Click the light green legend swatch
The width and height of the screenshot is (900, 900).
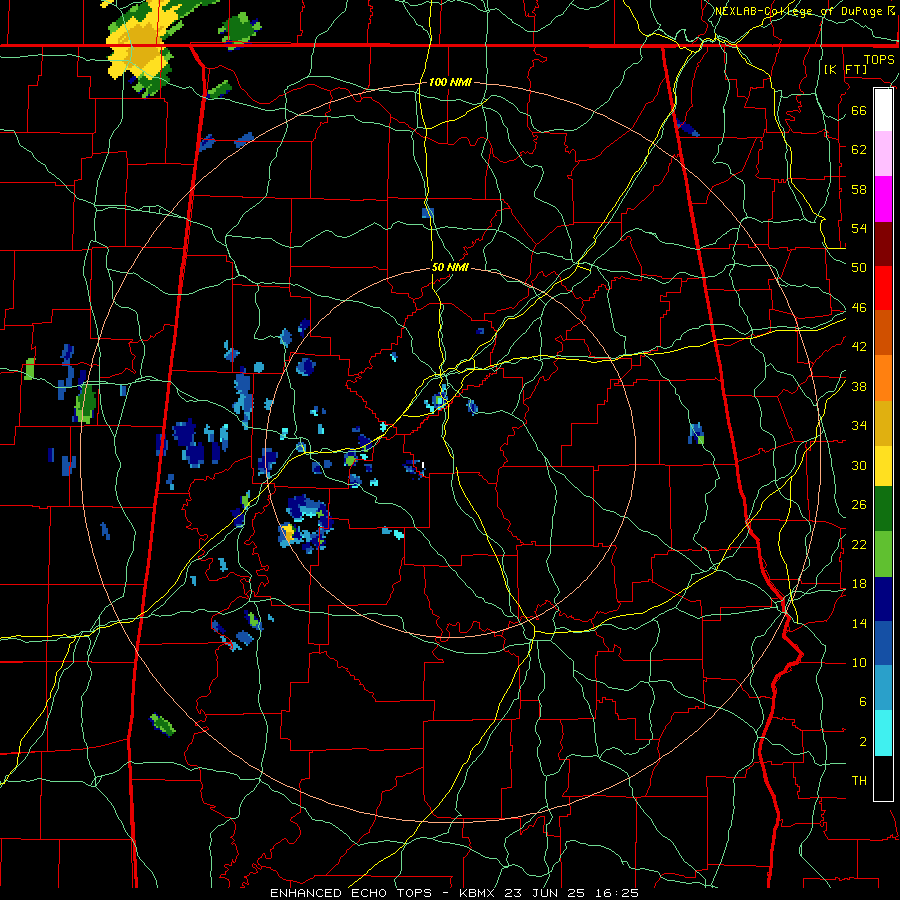(x=883, y=554)
